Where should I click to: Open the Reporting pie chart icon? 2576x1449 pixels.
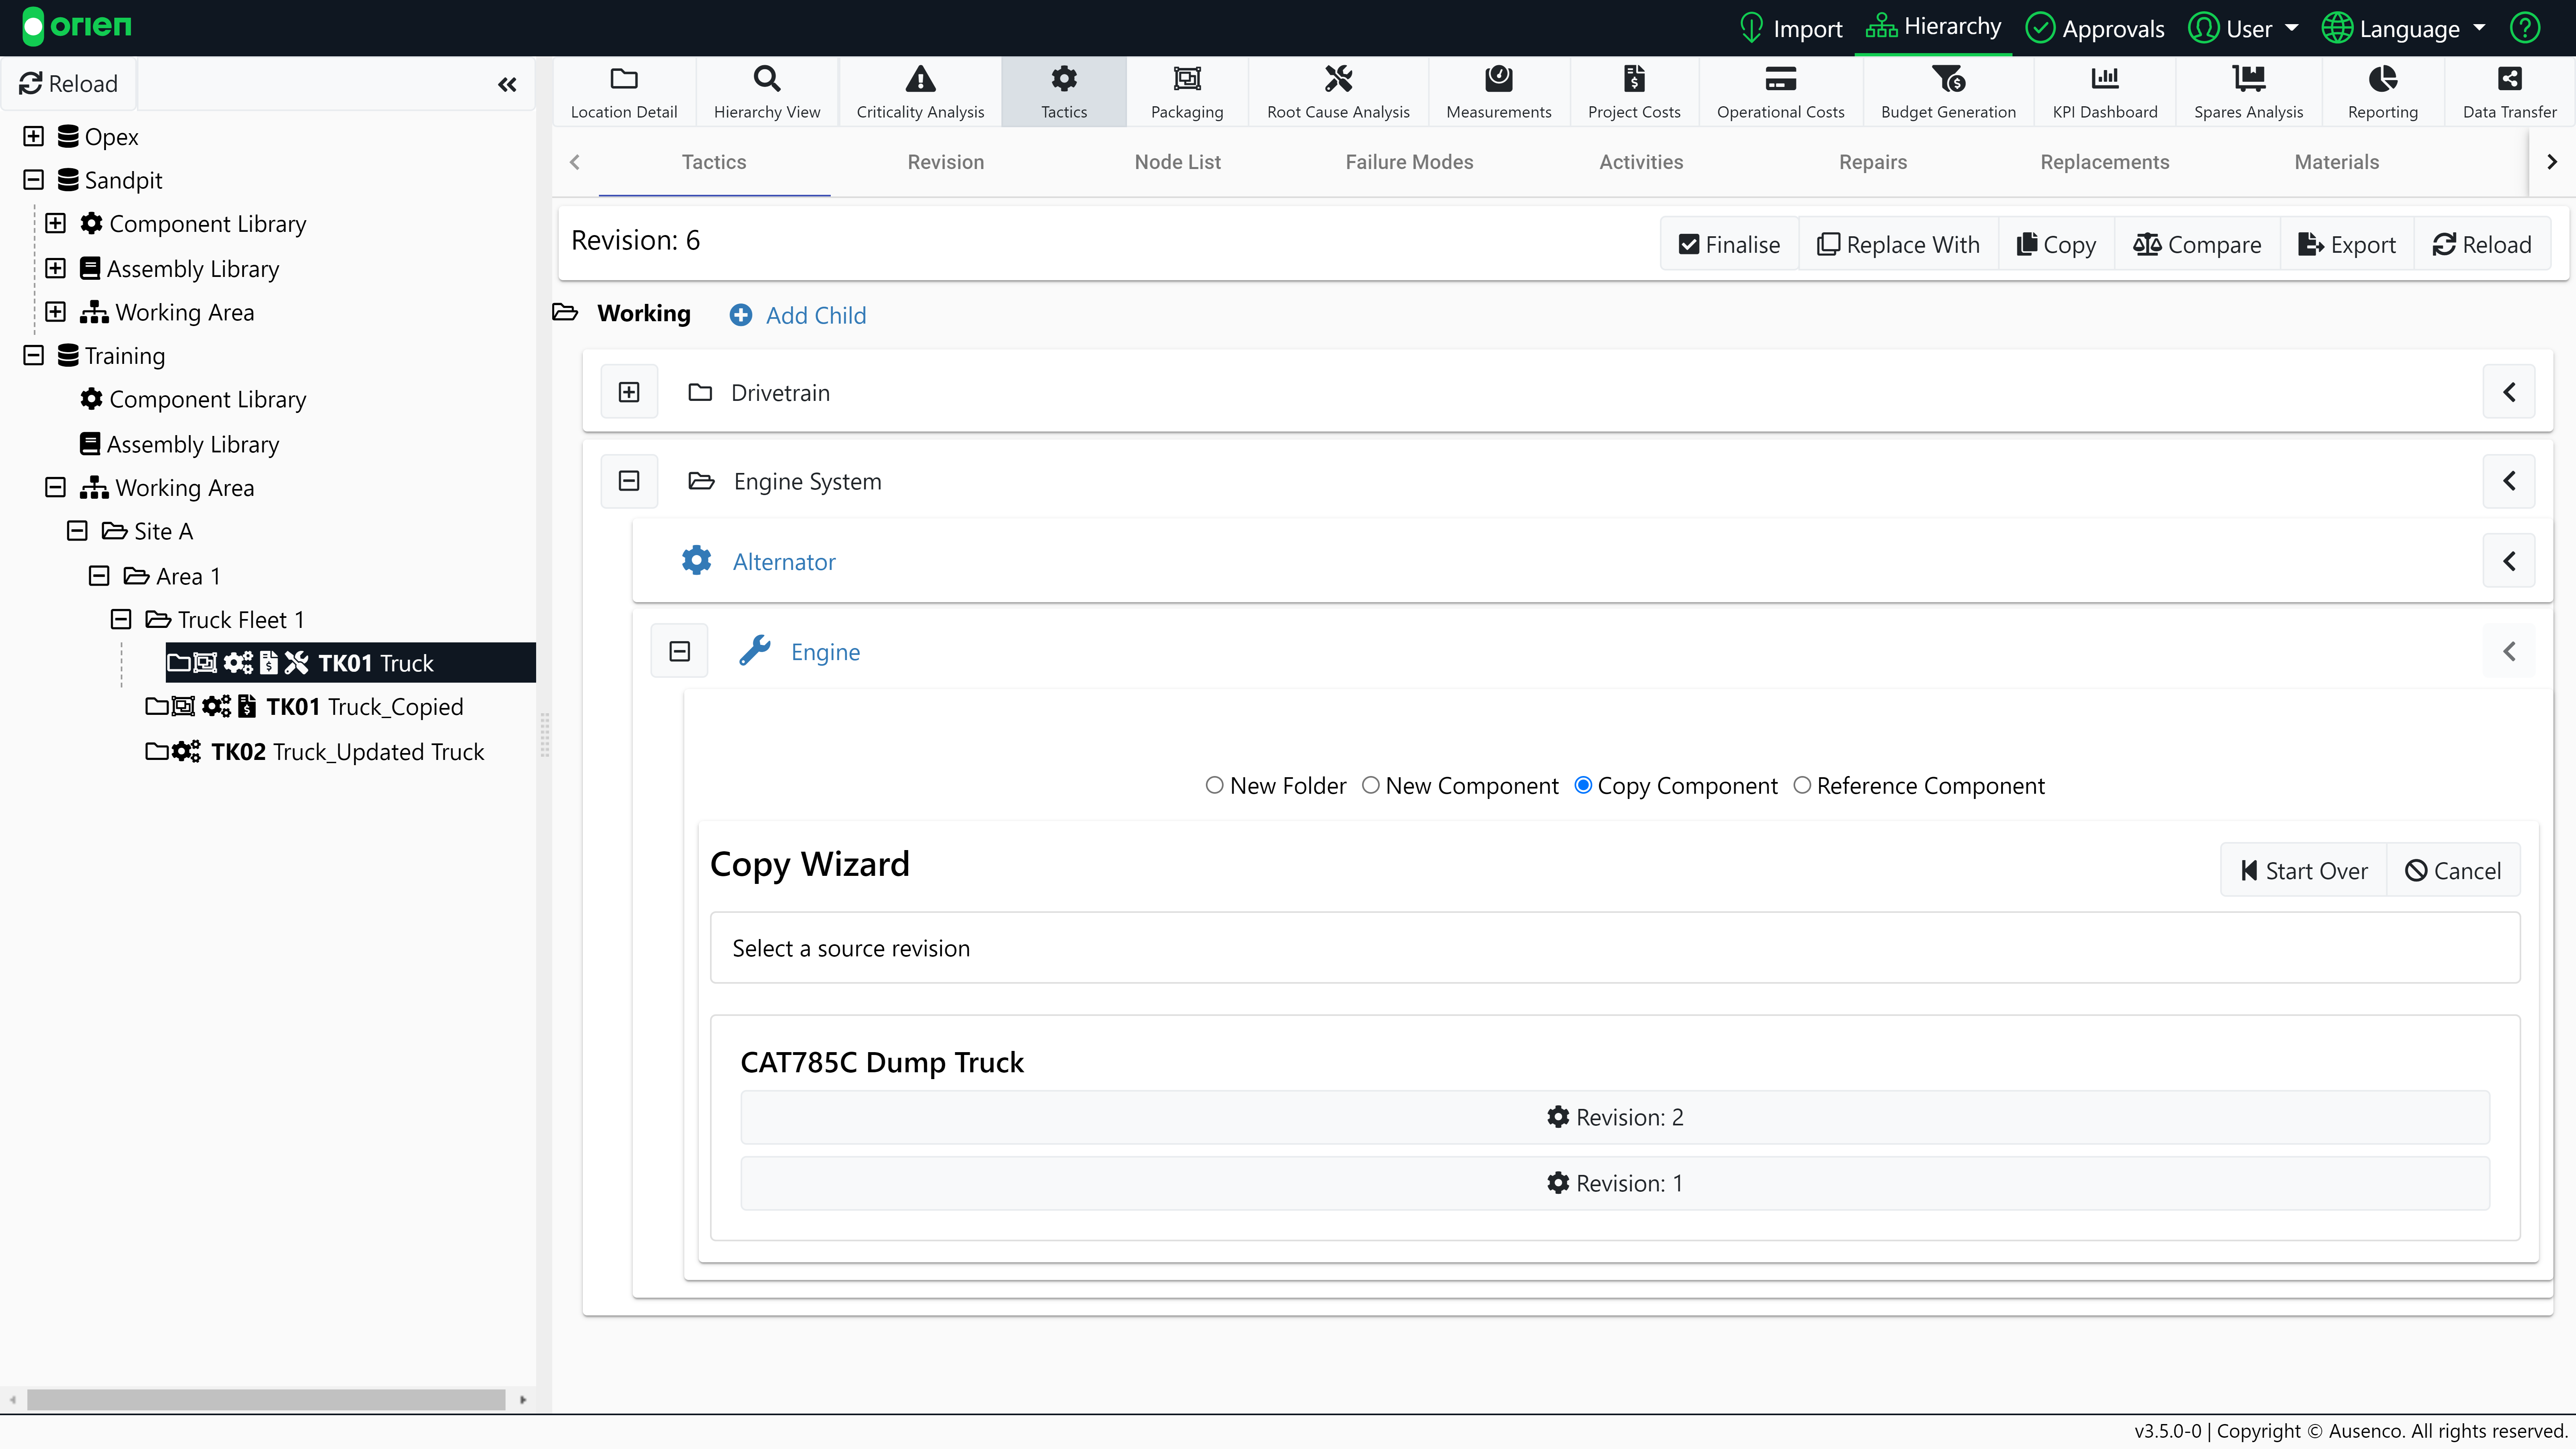[x=2382, y=79]
